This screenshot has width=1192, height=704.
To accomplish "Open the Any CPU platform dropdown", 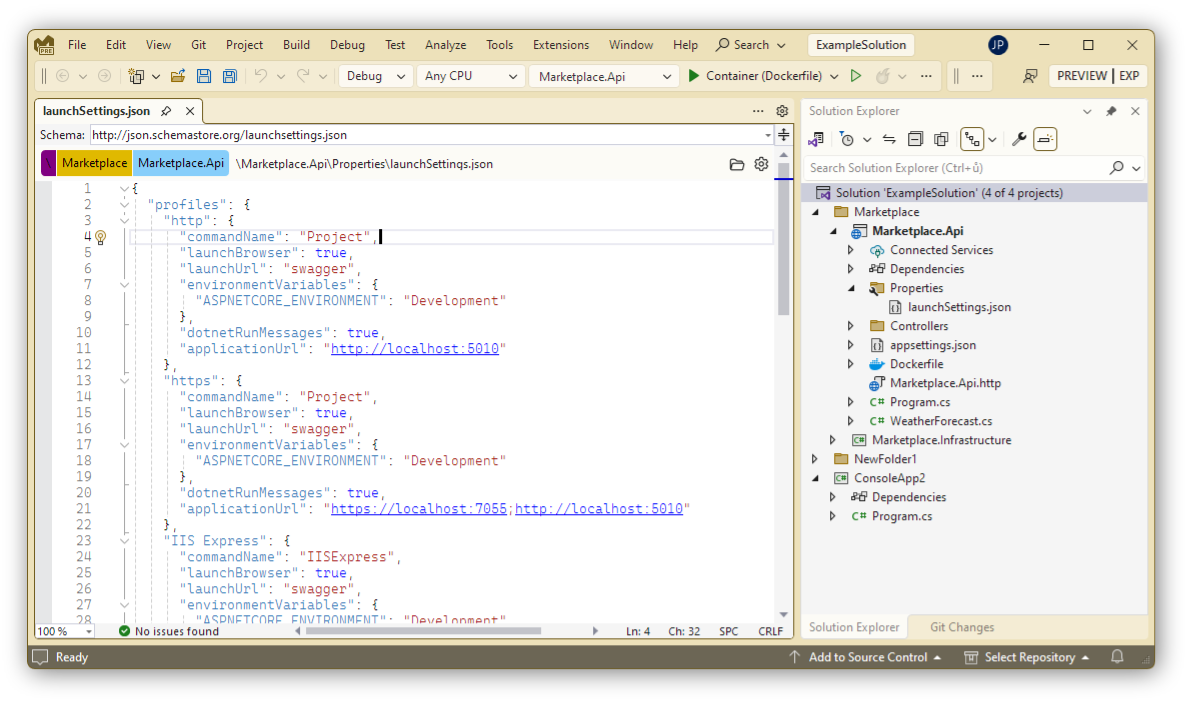I will [470, 76].
